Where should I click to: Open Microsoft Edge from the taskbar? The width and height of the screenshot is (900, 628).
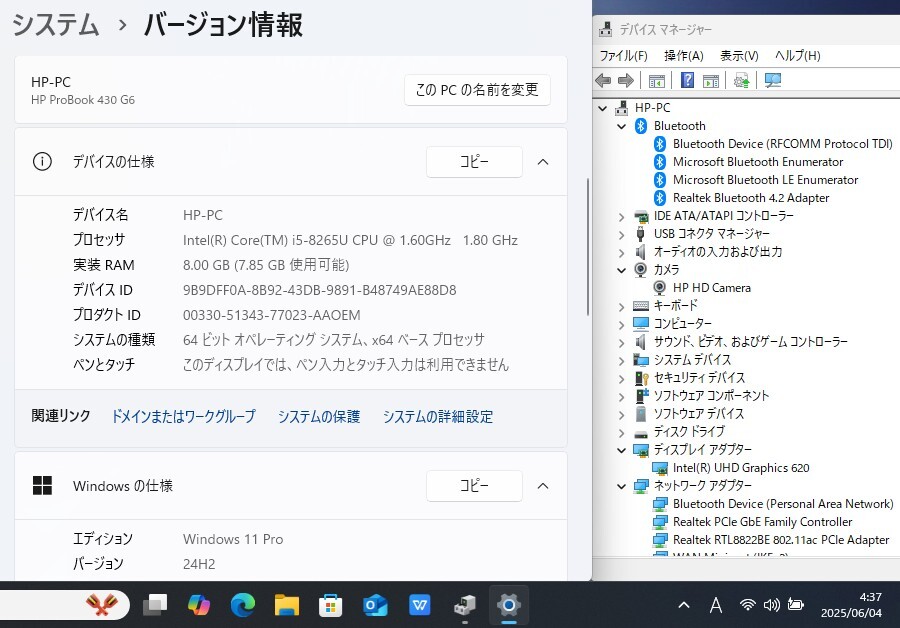click(242, 605)
